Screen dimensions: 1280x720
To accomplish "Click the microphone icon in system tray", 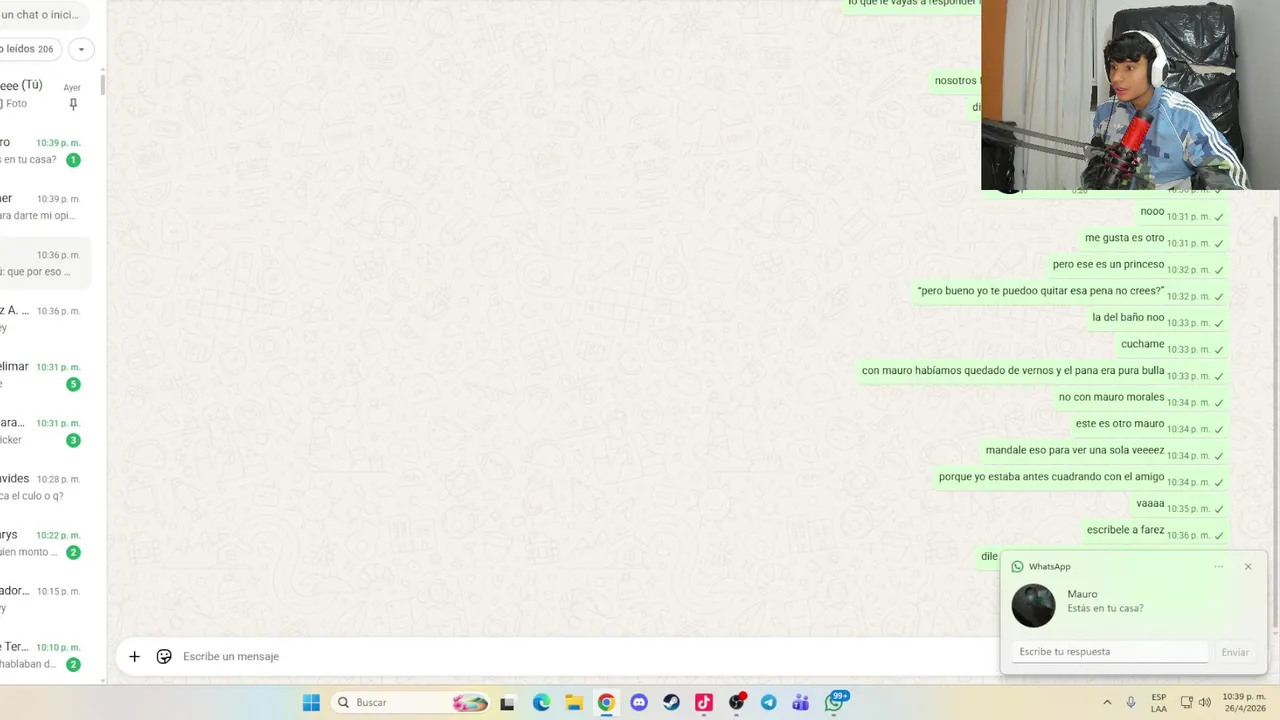I will pyautogui.click(x=1131, y=703).
